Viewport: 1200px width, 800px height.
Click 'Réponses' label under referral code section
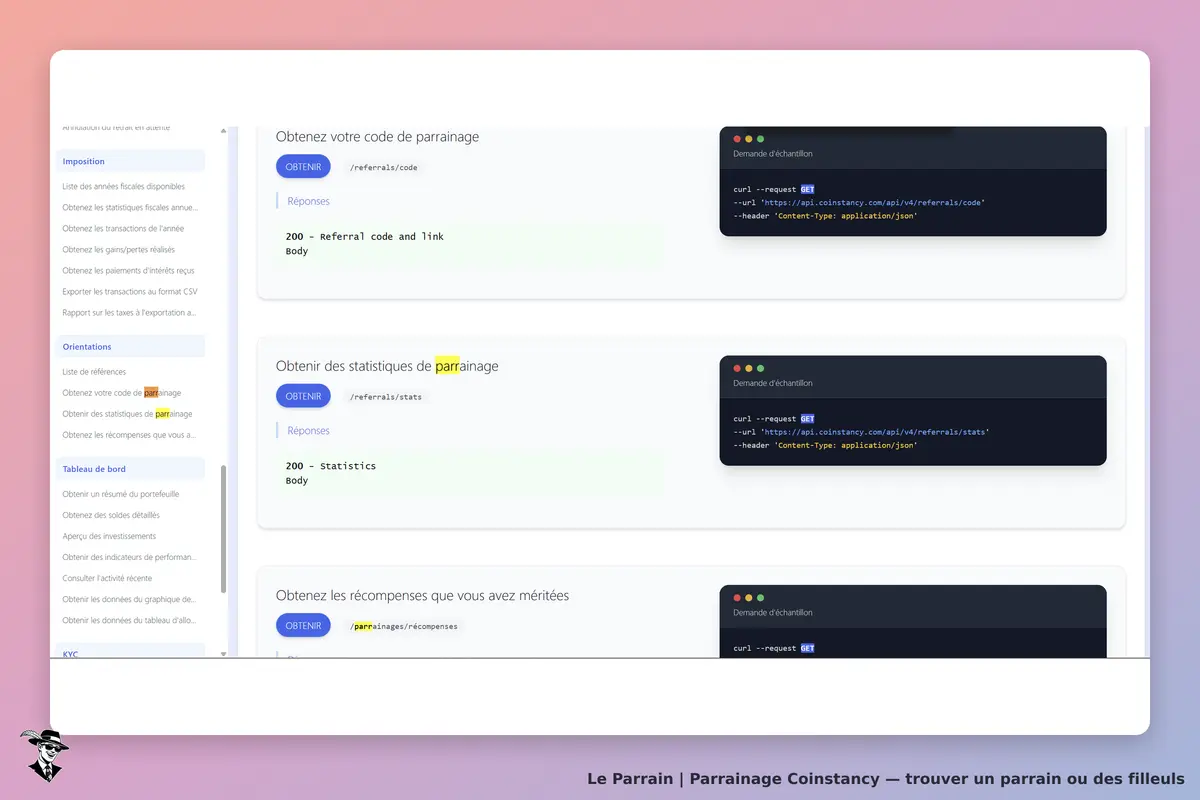coord(308,201)
